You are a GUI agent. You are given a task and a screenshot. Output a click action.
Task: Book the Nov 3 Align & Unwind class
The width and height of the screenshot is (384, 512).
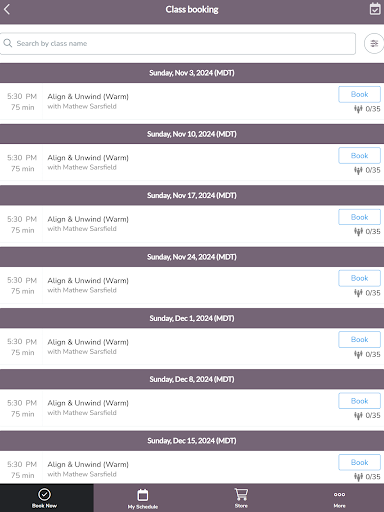[x=359, y=94]
